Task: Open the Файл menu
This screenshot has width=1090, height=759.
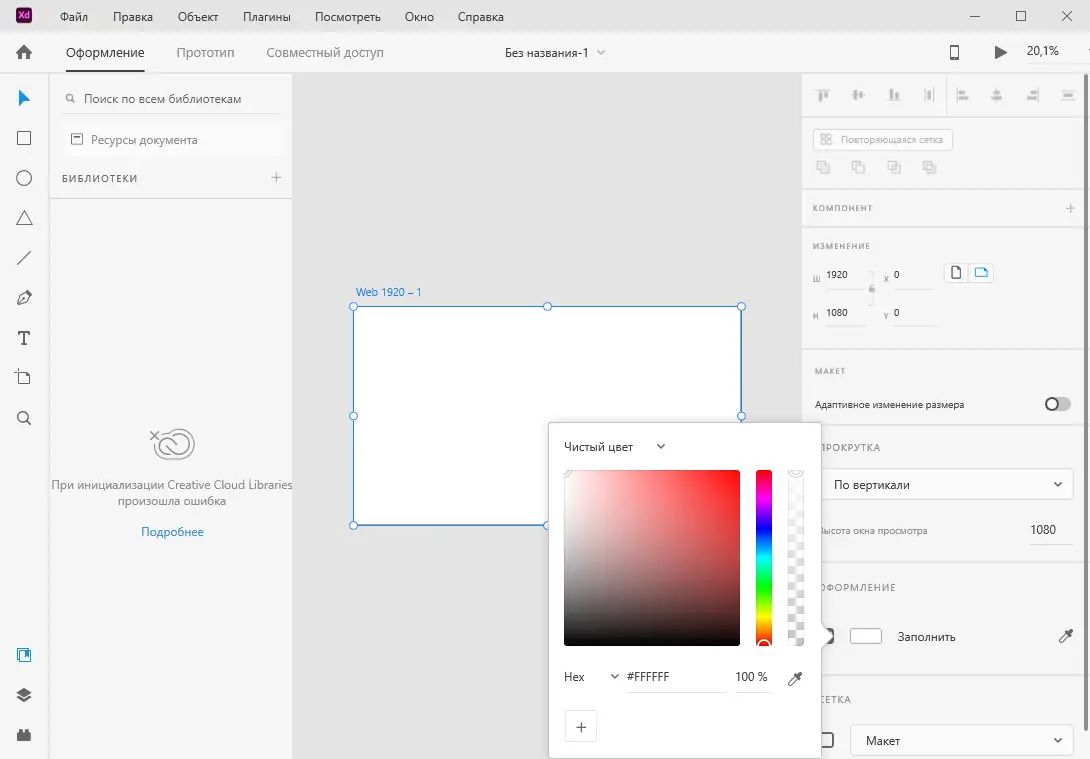Action: coord(74,17)
